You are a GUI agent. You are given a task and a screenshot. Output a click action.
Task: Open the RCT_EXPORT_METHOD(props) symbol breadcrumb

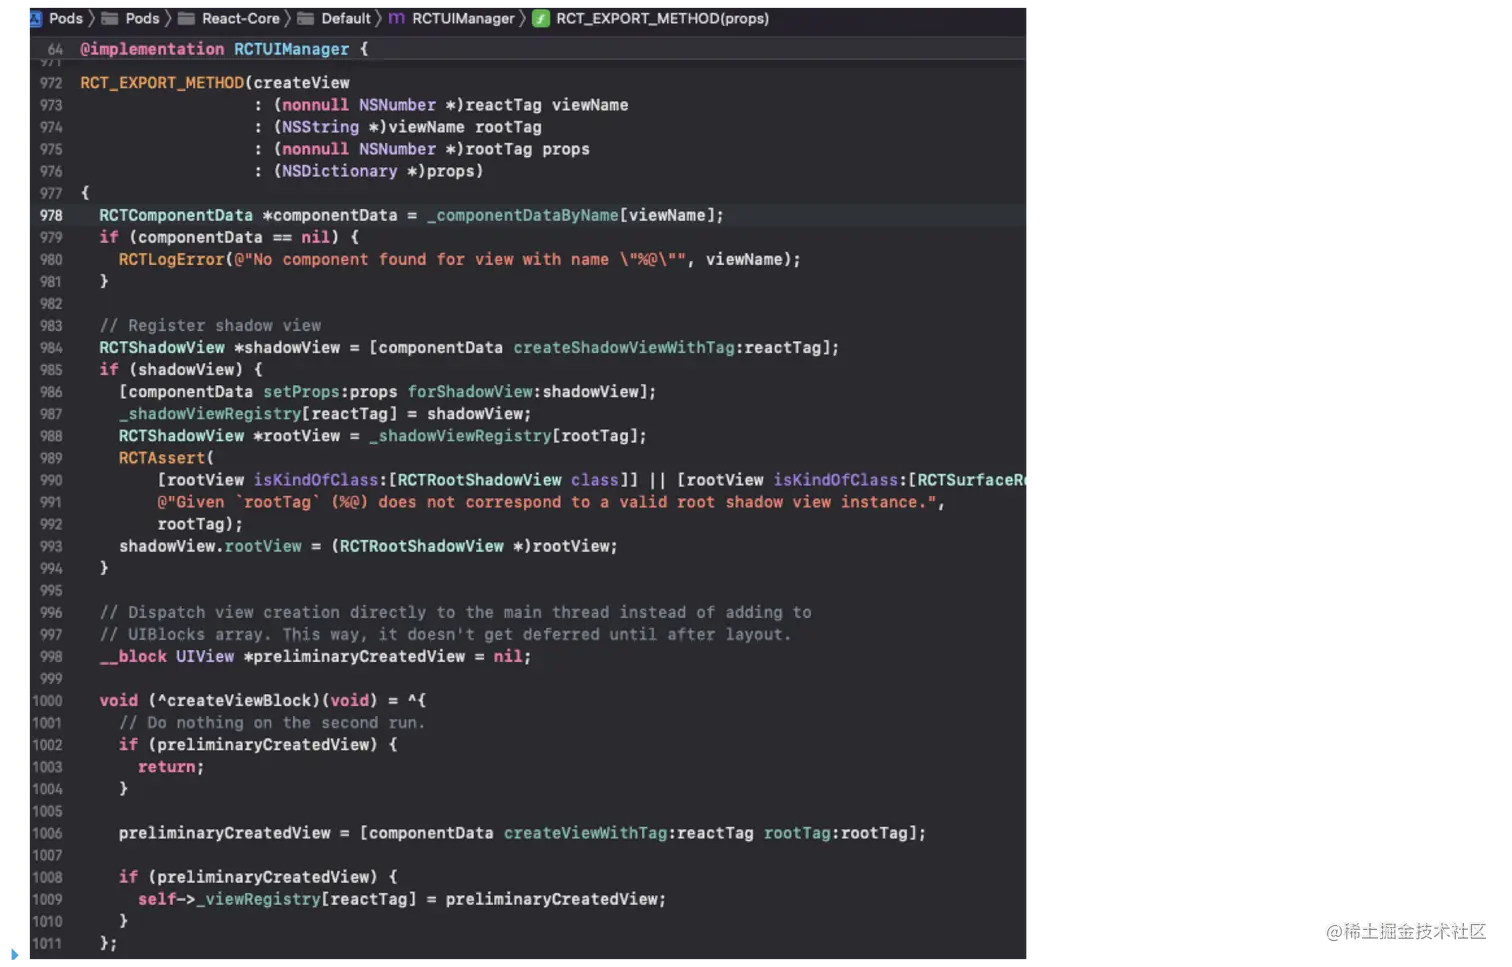coord(663,18)
